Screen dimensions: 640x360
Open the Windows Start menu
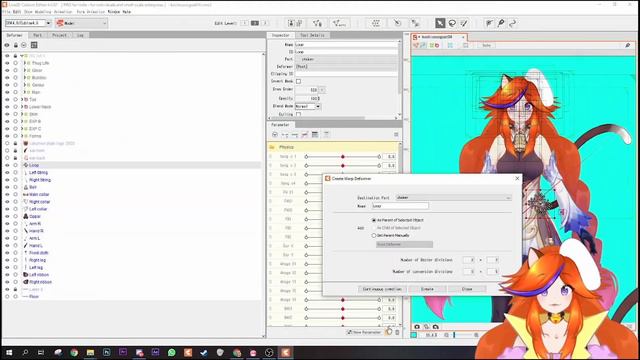tap(9, 352)
